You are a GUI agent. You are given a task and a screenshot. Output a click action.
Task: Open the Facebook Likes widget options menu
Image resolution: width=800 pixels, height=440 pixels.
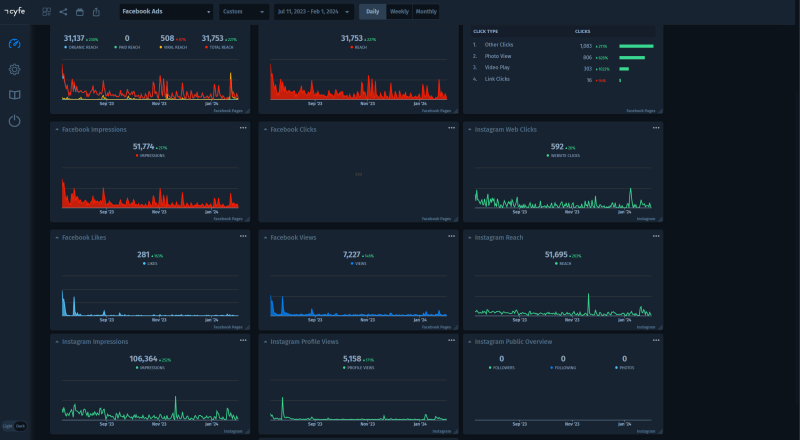pyautogui.click(x=243, y=236)
